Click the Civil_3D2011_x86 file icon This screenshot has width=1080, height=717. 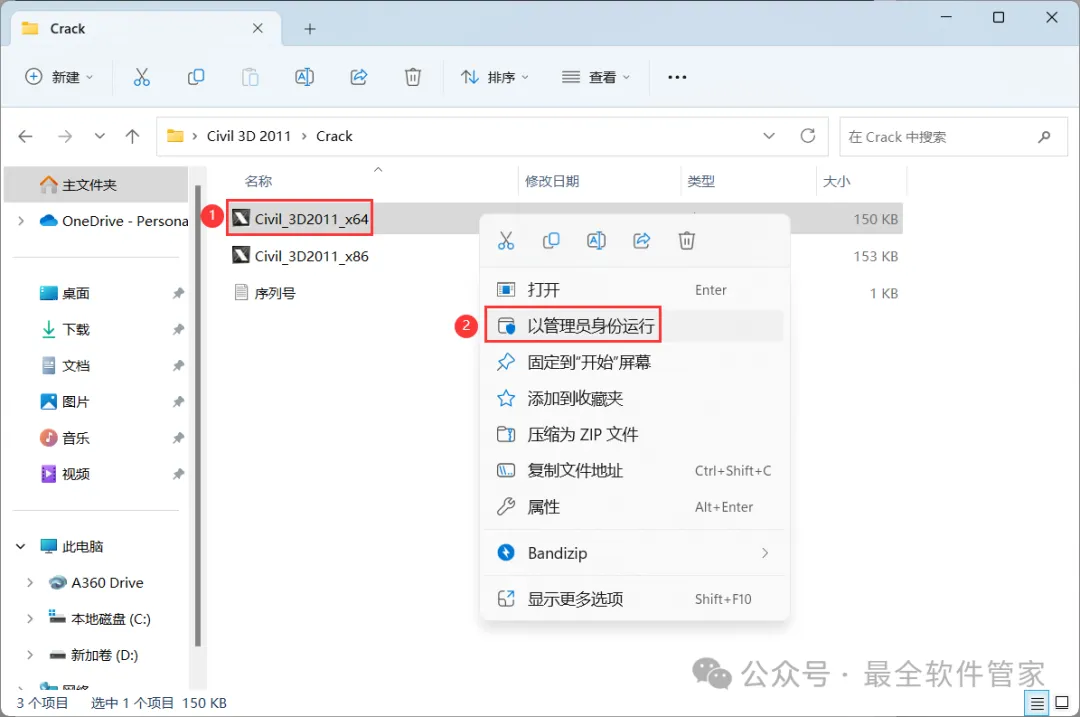tap(240, 256)
